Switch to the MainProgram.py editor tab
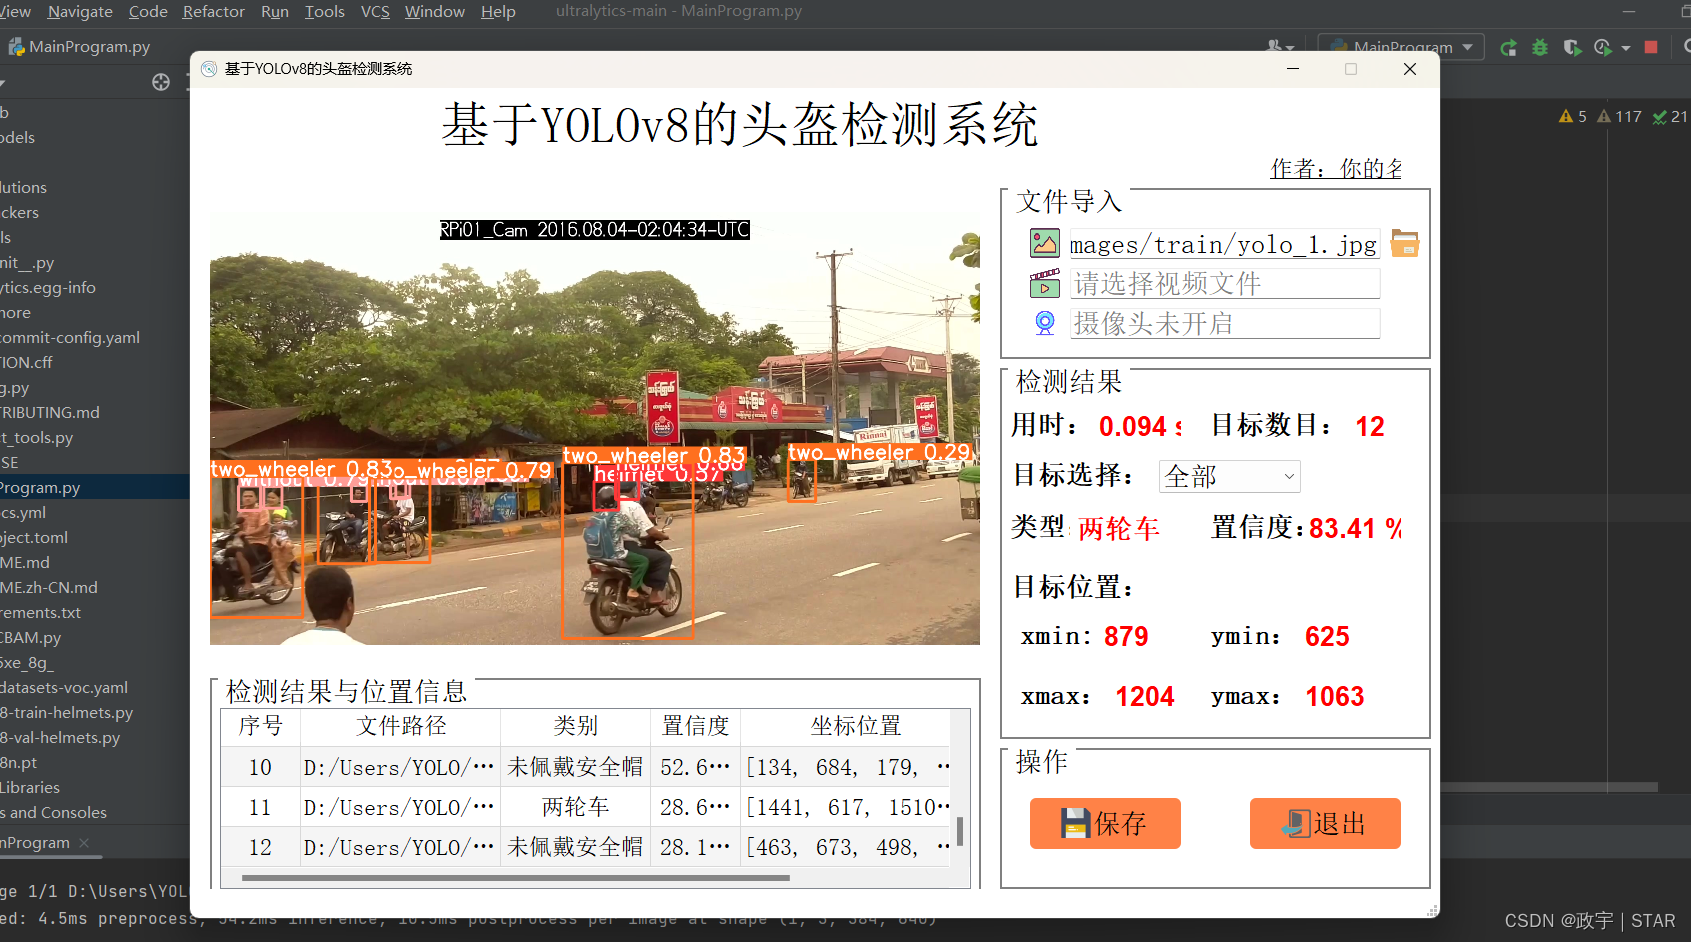The image size is (1691, 942). tap(80, 46)
